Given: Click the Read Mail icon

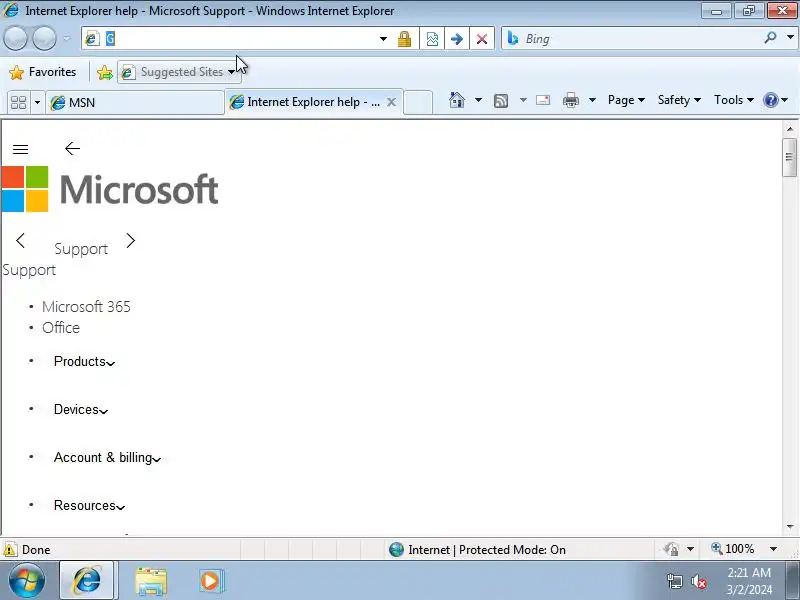Looking at the screenshot, I should click(543, 100).
